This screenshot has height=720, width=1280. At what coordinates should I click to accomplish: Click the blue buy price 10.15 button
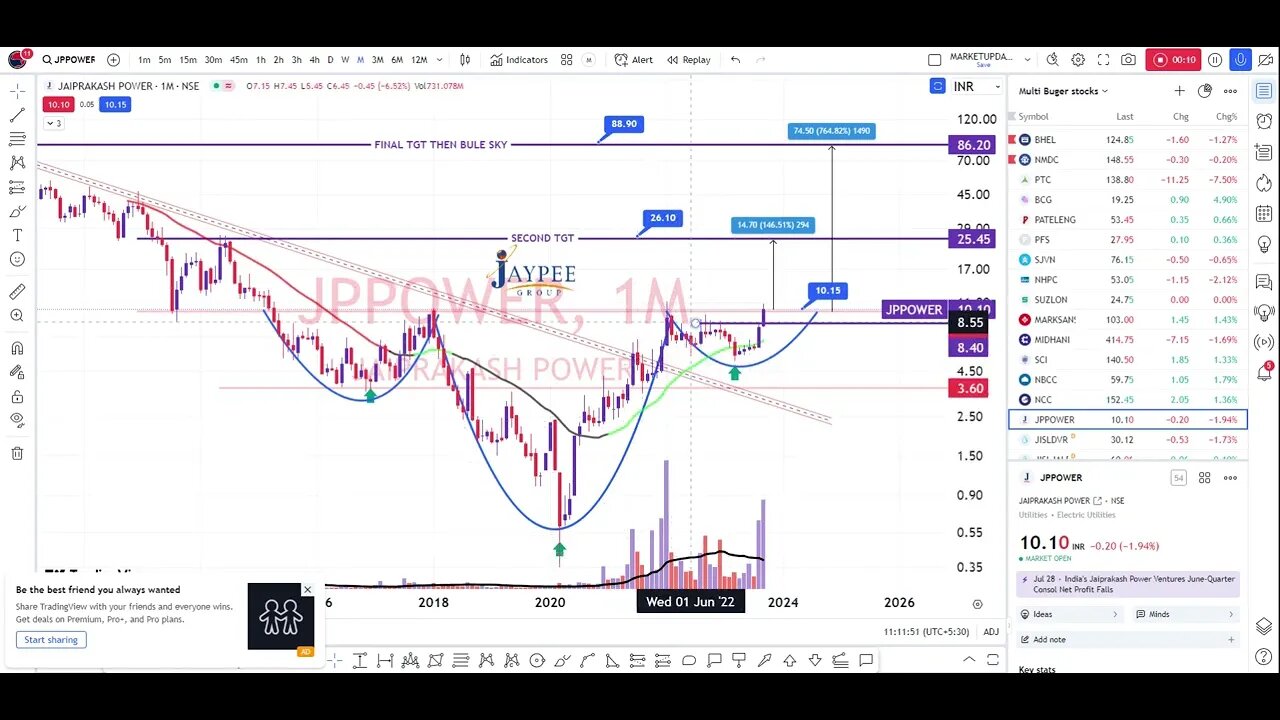tap(115, 105)
